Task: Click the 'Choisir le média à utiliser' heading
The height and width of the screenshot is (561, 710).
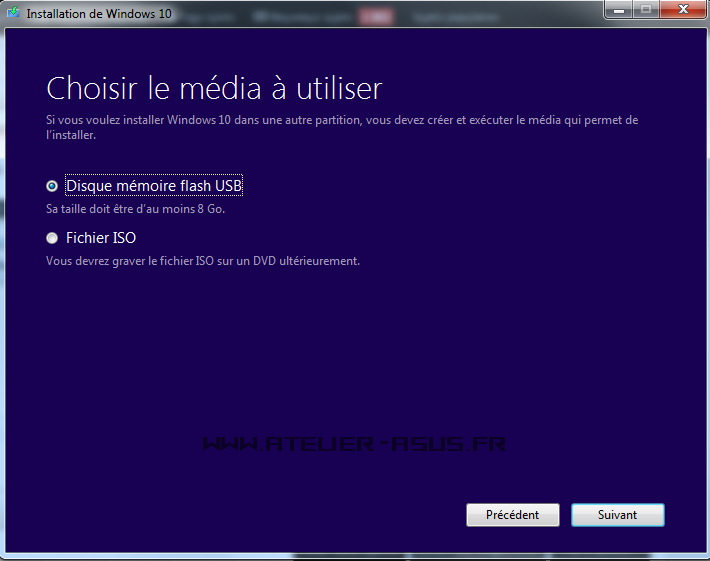Action: click(214, 88)
